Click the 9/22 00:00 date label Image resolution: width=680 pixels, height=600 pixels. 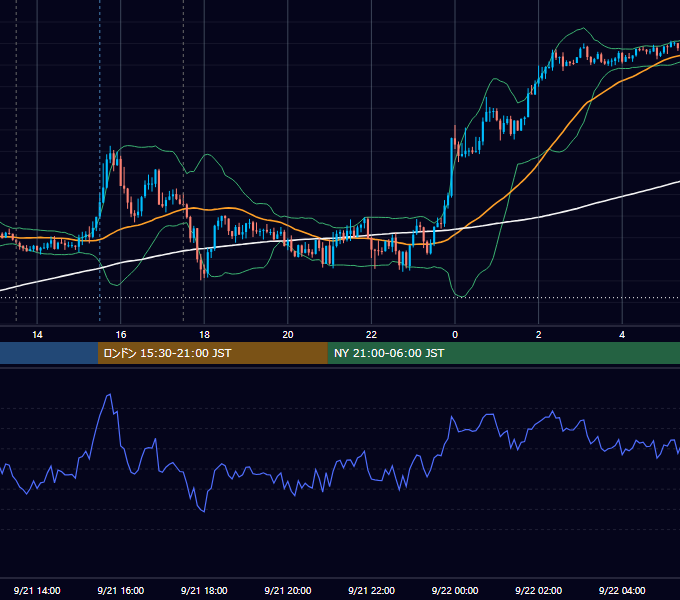pos(455,590)
